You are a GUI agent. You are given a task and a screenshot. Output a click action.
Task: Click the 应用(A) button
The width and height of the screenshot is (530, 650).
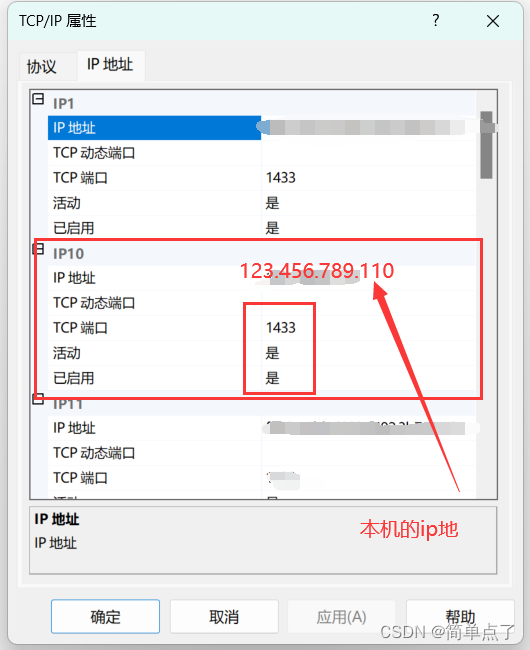[341, 616]
